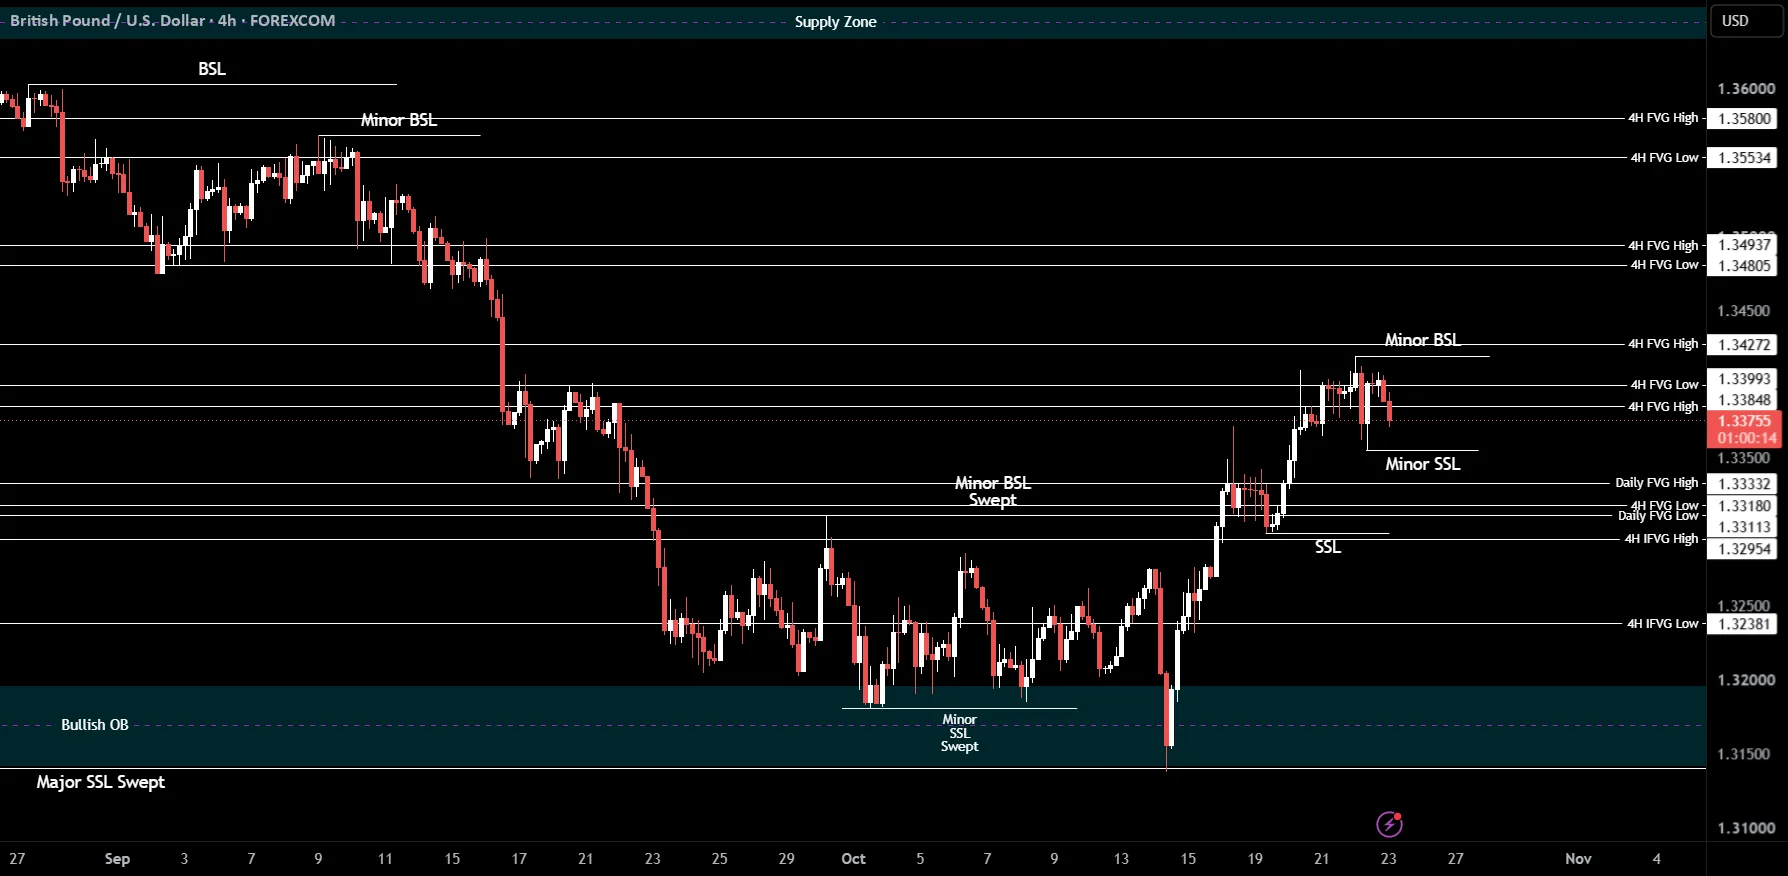Select the Supply Zone label
The width and height of the screenshot is (1788, 876).
click(x=835, y=22)
